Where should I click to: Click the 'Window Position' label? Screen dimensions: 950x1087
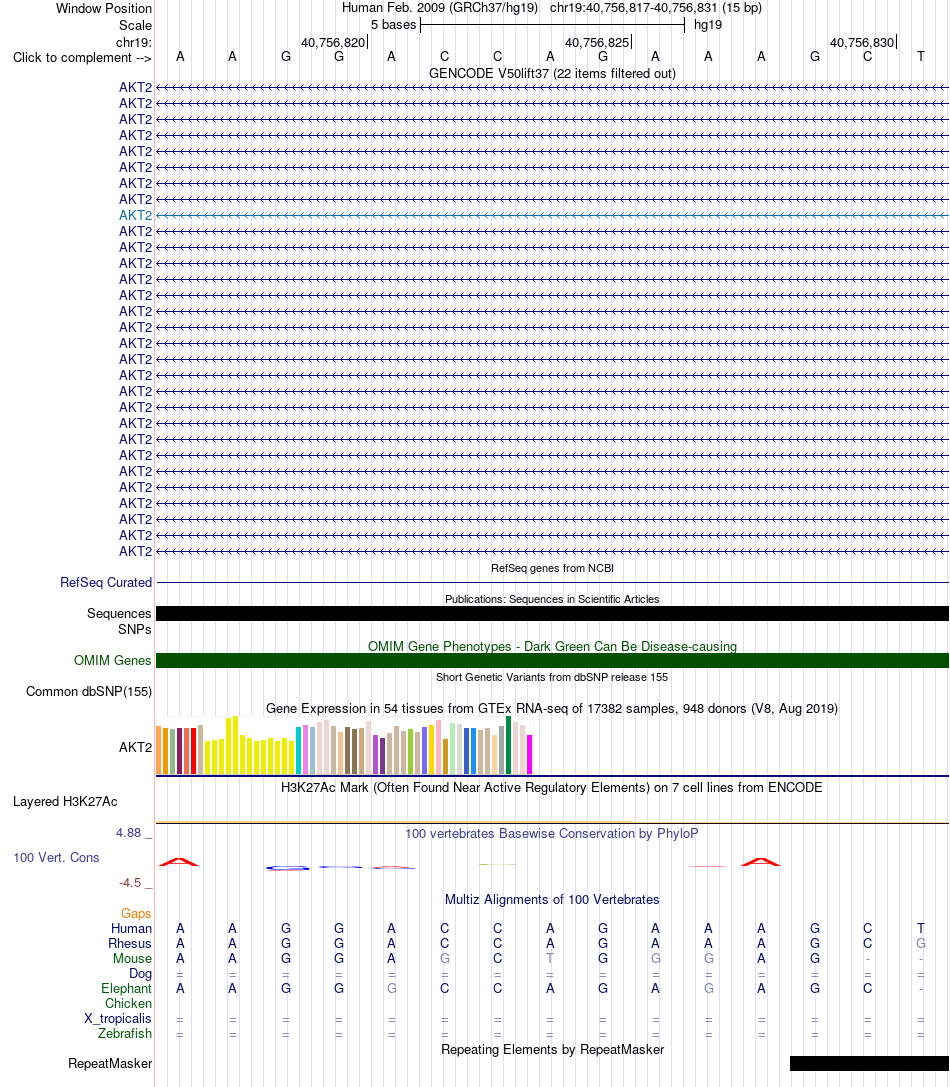coord(104,8)
